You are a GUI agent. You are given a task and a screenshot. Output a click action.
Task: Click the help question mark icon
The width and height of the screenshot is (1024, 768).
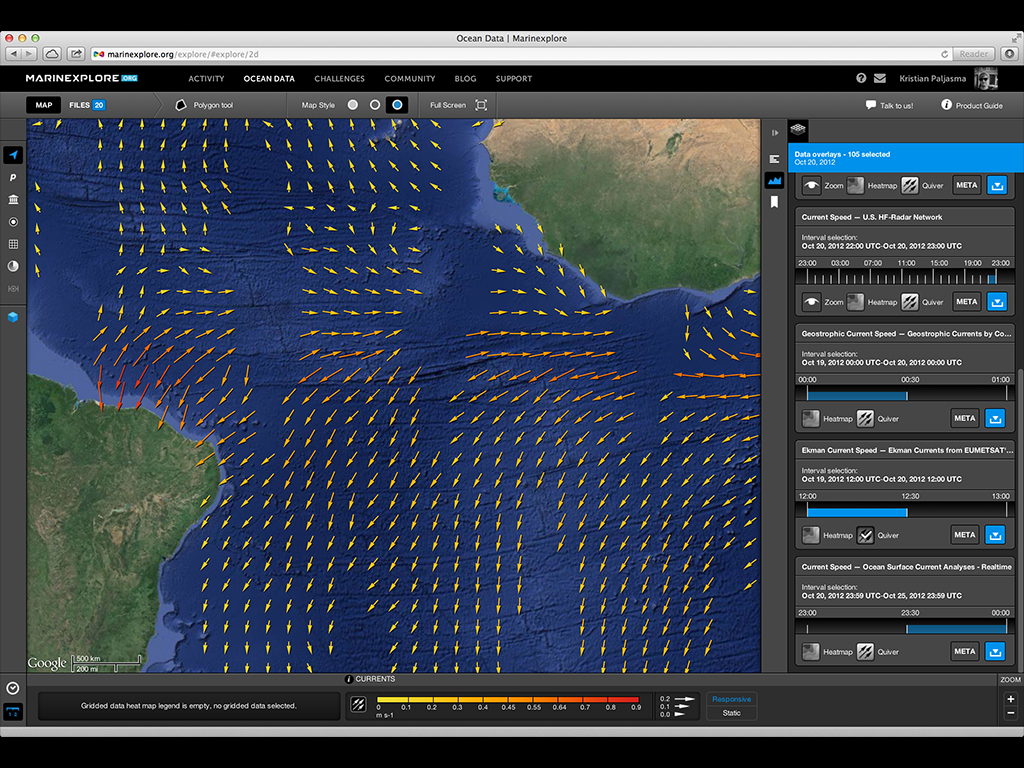(x=861, y=78)
